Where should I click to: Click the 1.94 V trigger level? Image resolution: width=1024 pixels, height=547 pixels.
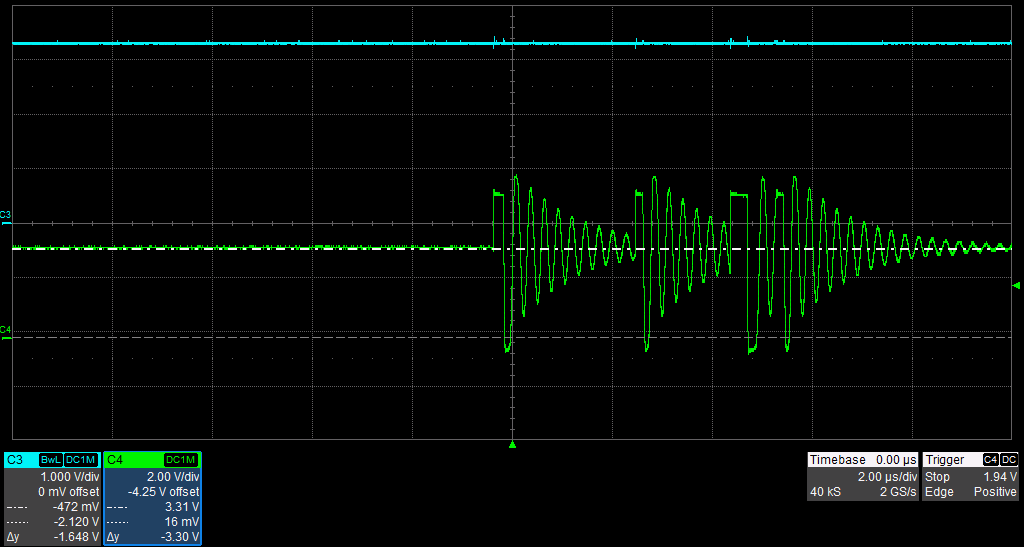(x=1000, y=477)
